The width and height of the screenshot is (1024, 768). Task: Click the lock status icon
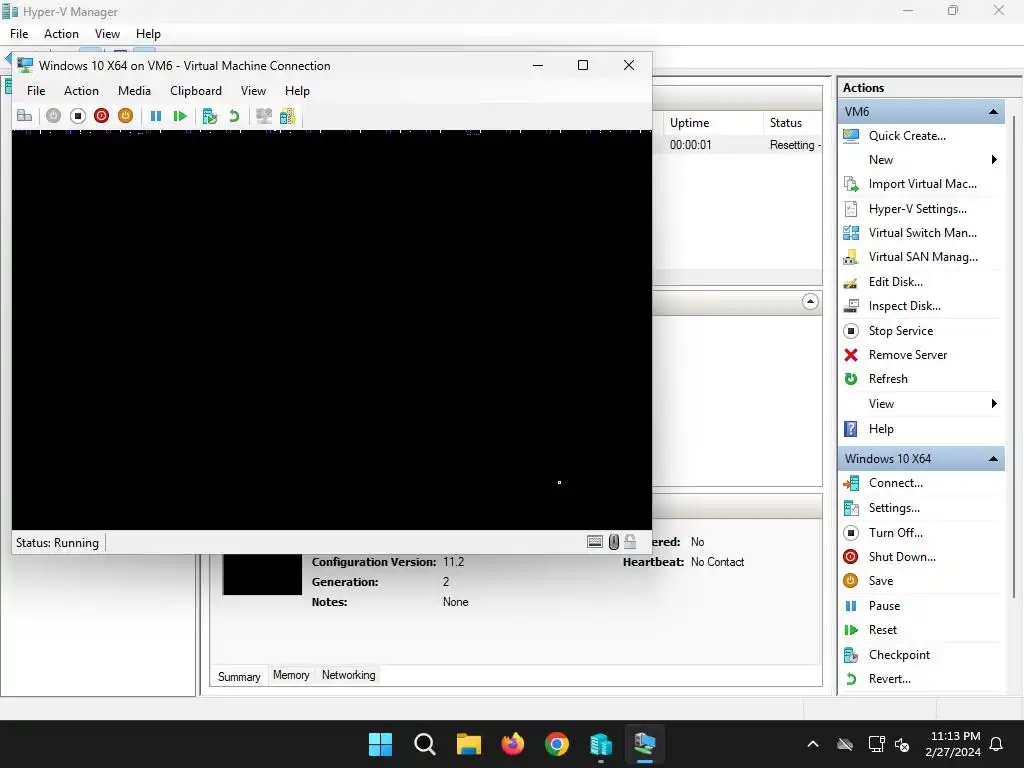point(630,541)
